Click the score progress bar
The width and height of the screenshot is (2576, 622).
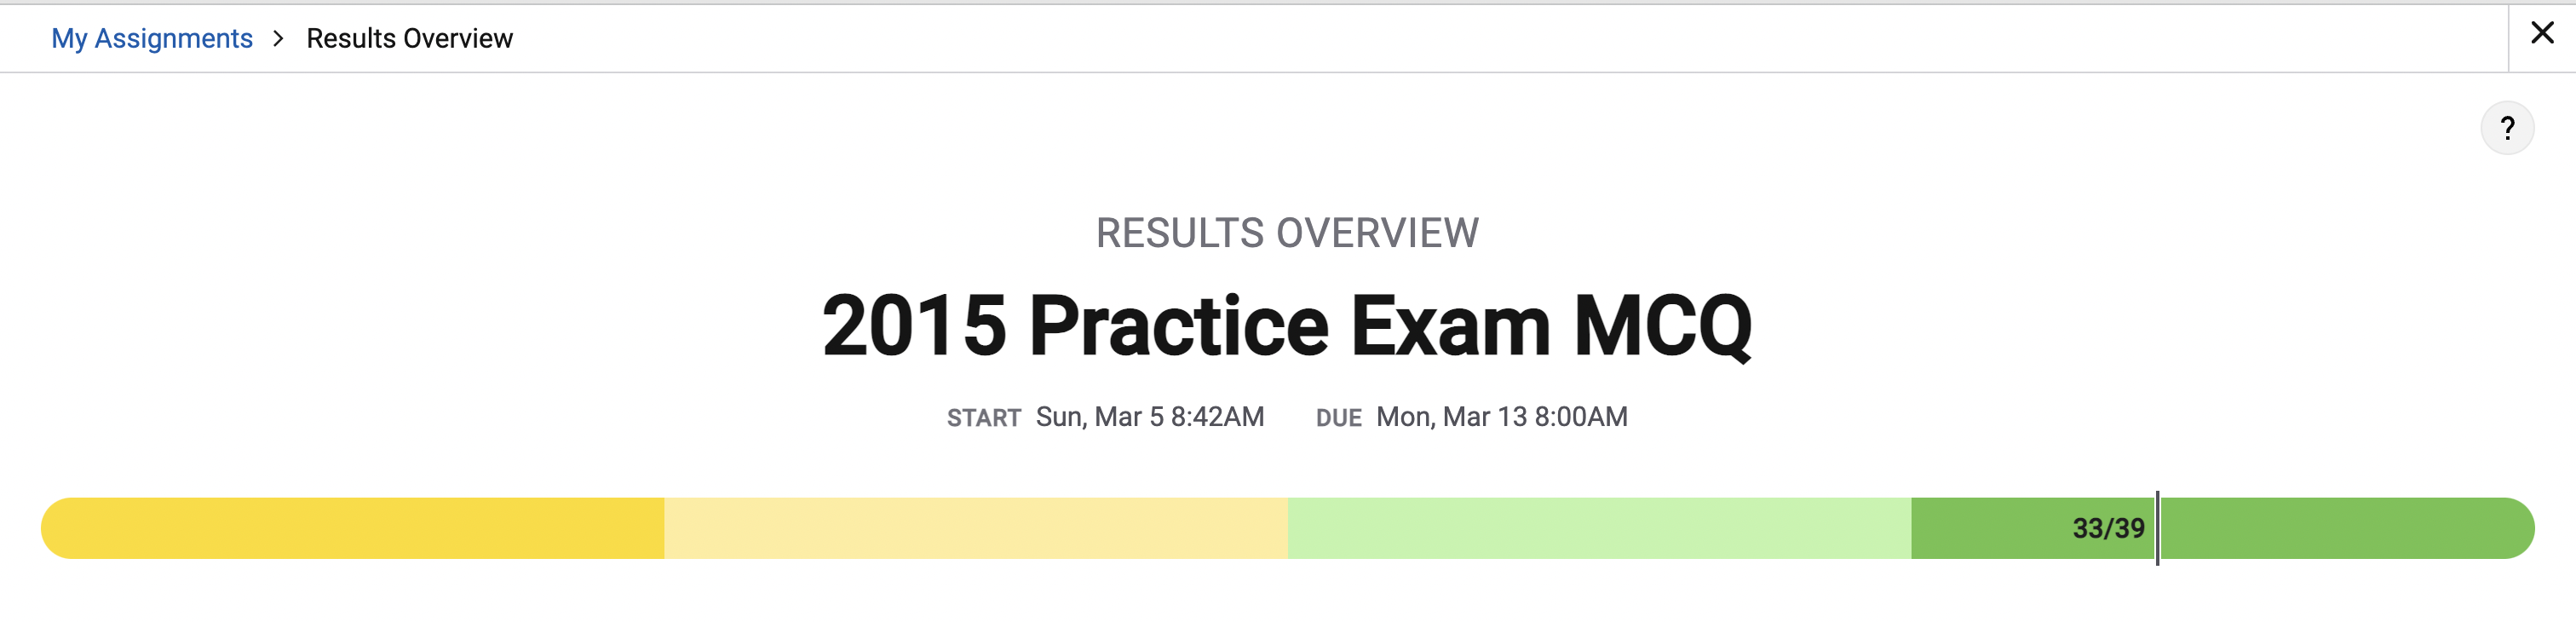tap(1288, 528)
